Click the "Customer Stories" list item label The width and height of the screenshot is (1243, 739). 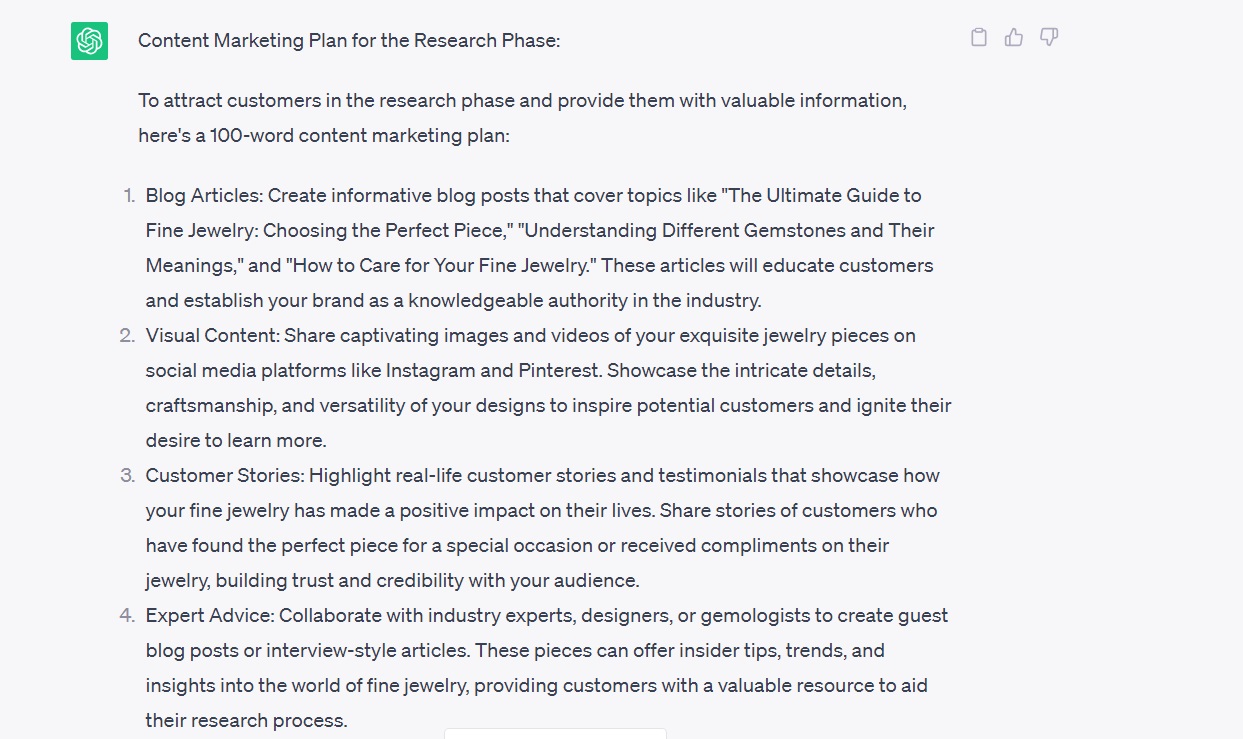224,476
